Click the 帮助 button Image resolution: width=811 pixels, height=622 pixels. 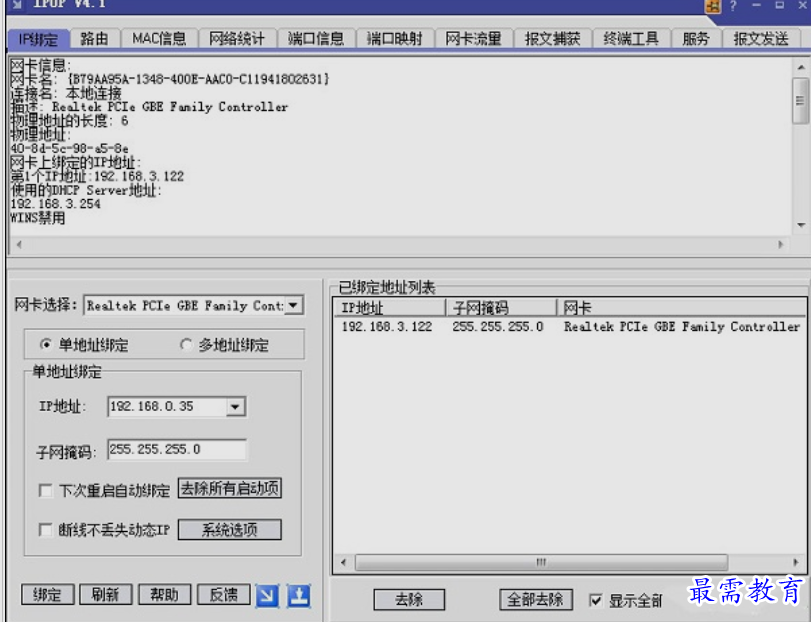click(164, 595)
